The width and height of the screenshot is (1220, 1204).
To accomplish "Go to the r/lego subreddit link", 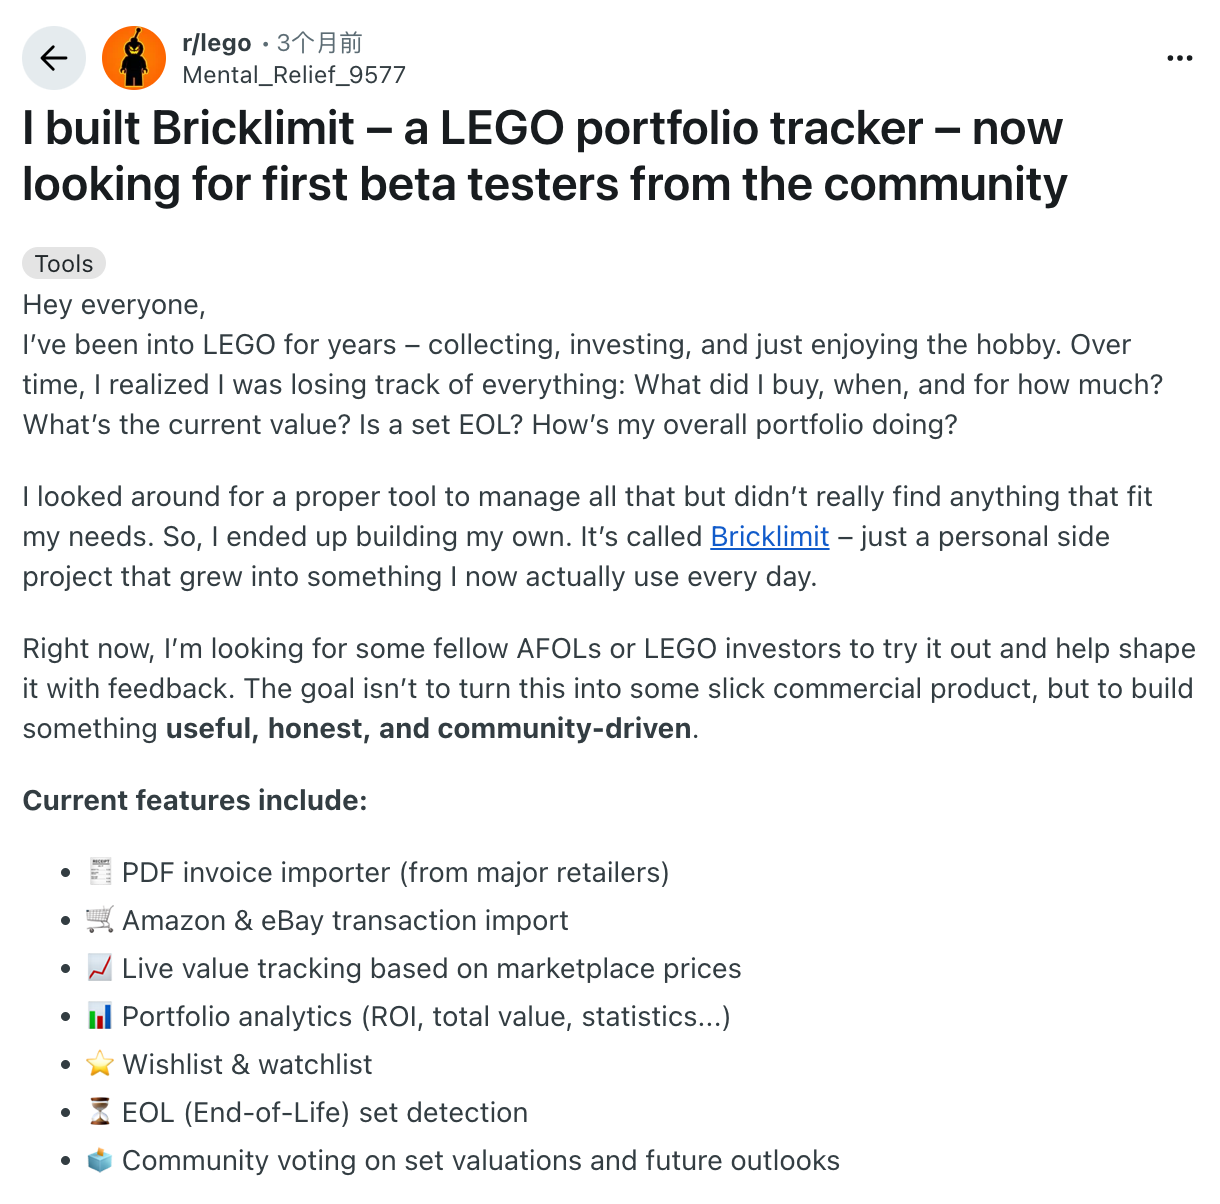I will [x=217, y=43].
